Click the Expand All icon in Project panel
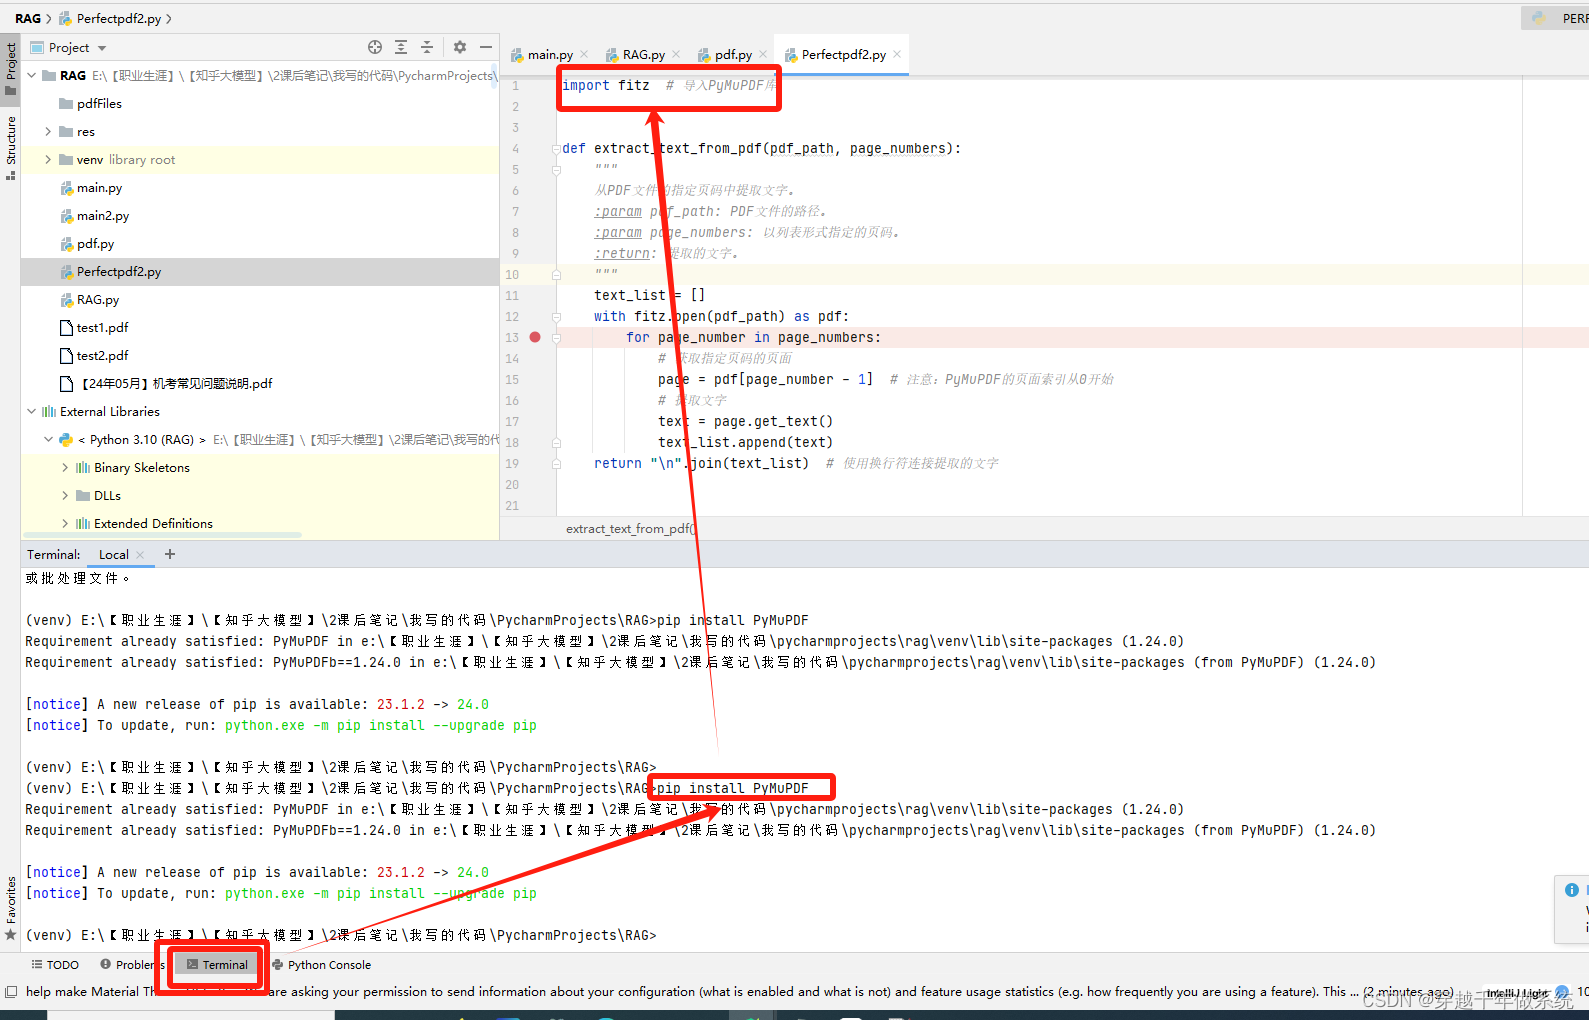The width and height of the screenshot is (1589, 1020). point(401,47)
